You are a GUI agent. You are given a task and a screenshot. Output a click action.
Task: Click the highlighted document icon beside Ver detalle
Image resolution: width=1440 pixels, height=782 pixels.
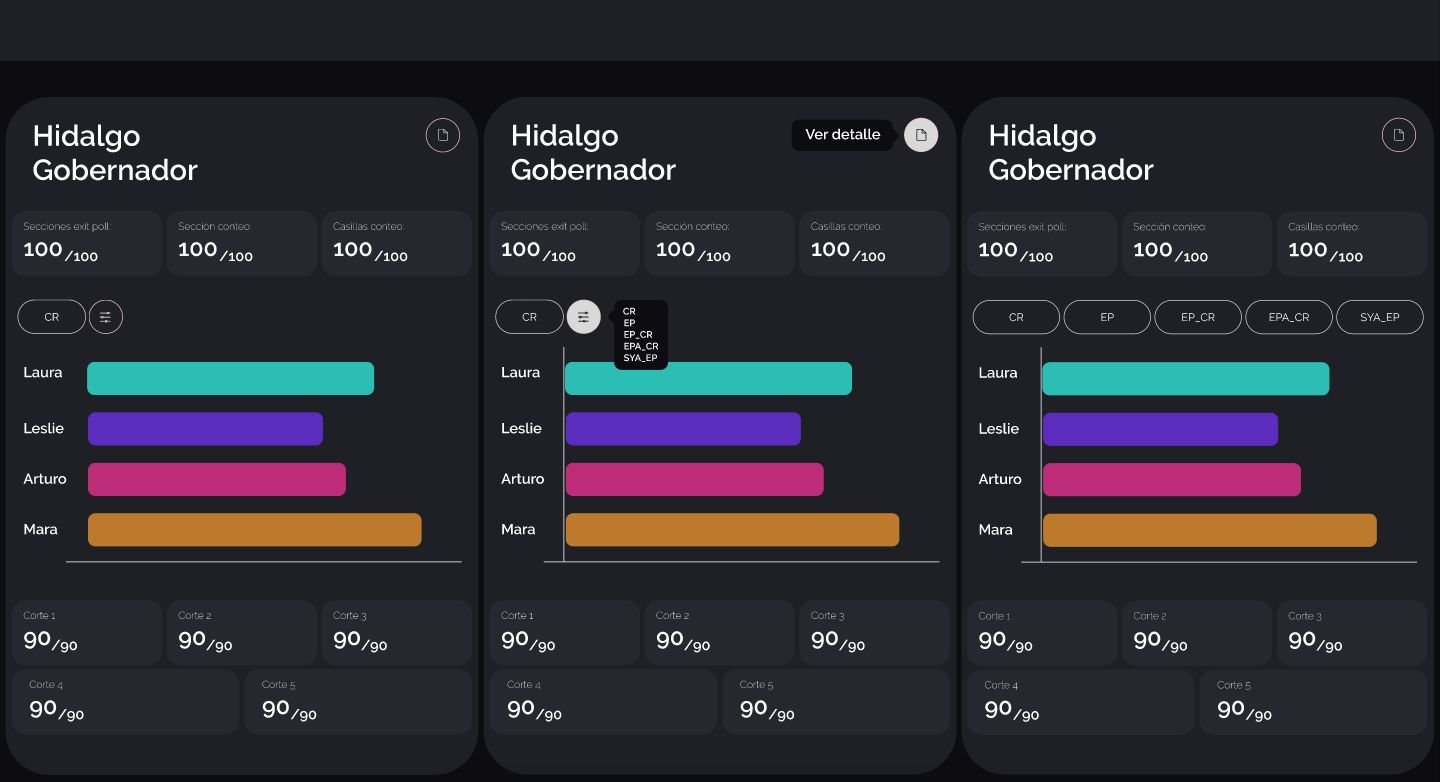921,135
